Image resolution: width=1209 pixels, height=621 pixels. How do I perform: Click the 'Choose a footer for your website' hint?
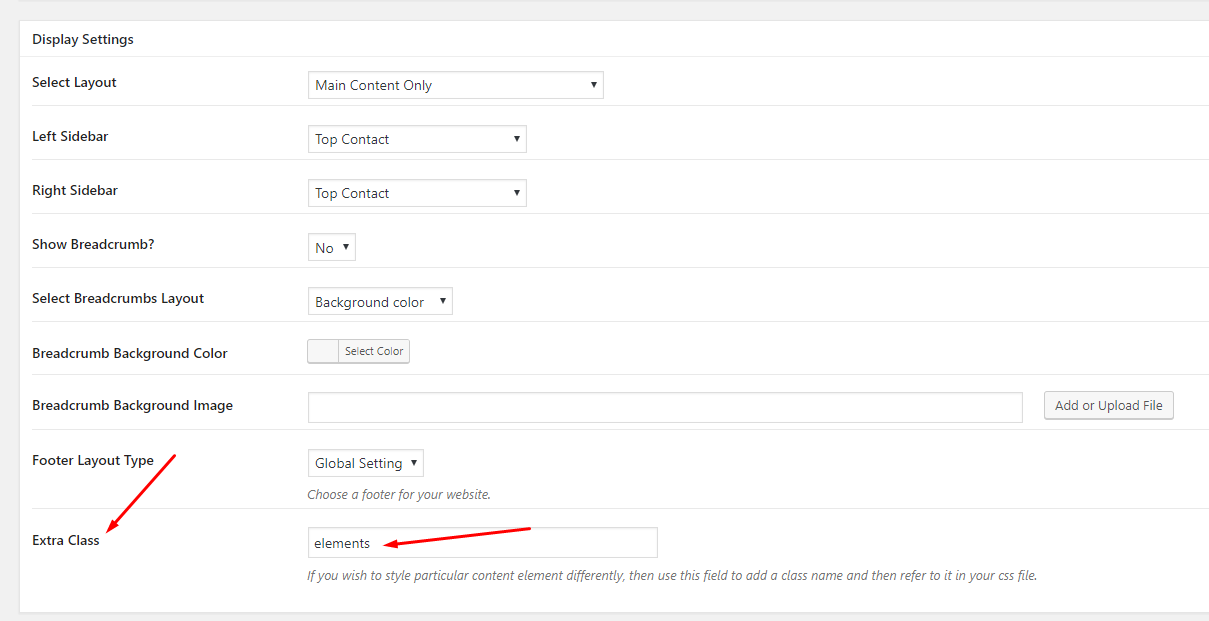(x=399, y=494)
